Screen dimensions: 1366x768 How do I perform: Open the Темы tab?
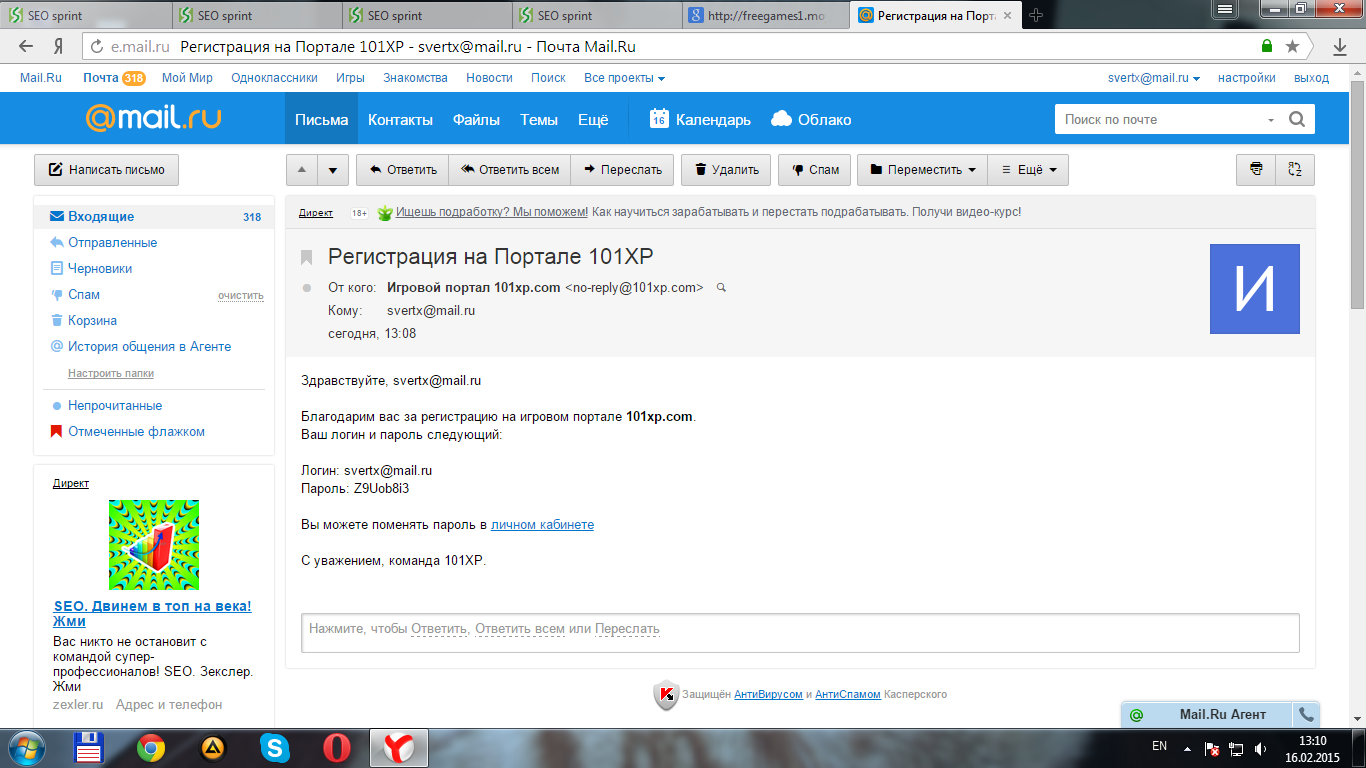[539, 119]
